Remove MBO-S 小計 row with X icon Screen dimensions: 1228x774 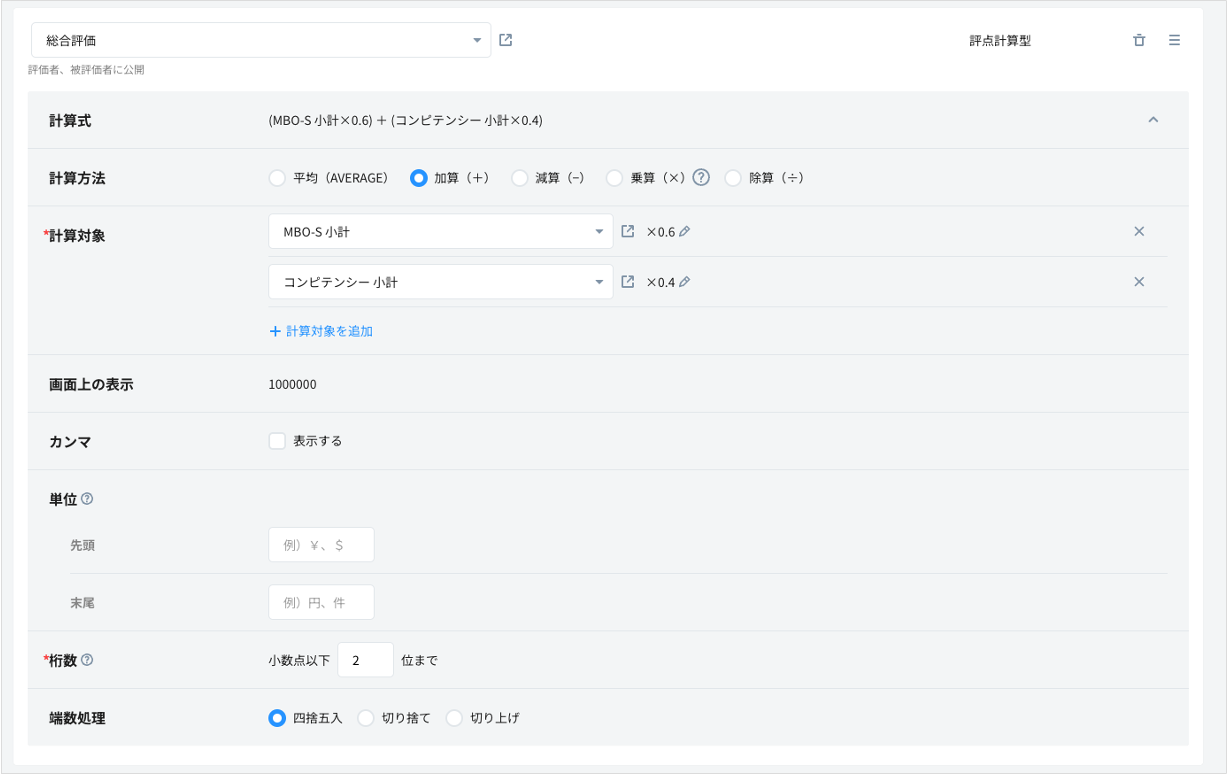[1139, 231]
